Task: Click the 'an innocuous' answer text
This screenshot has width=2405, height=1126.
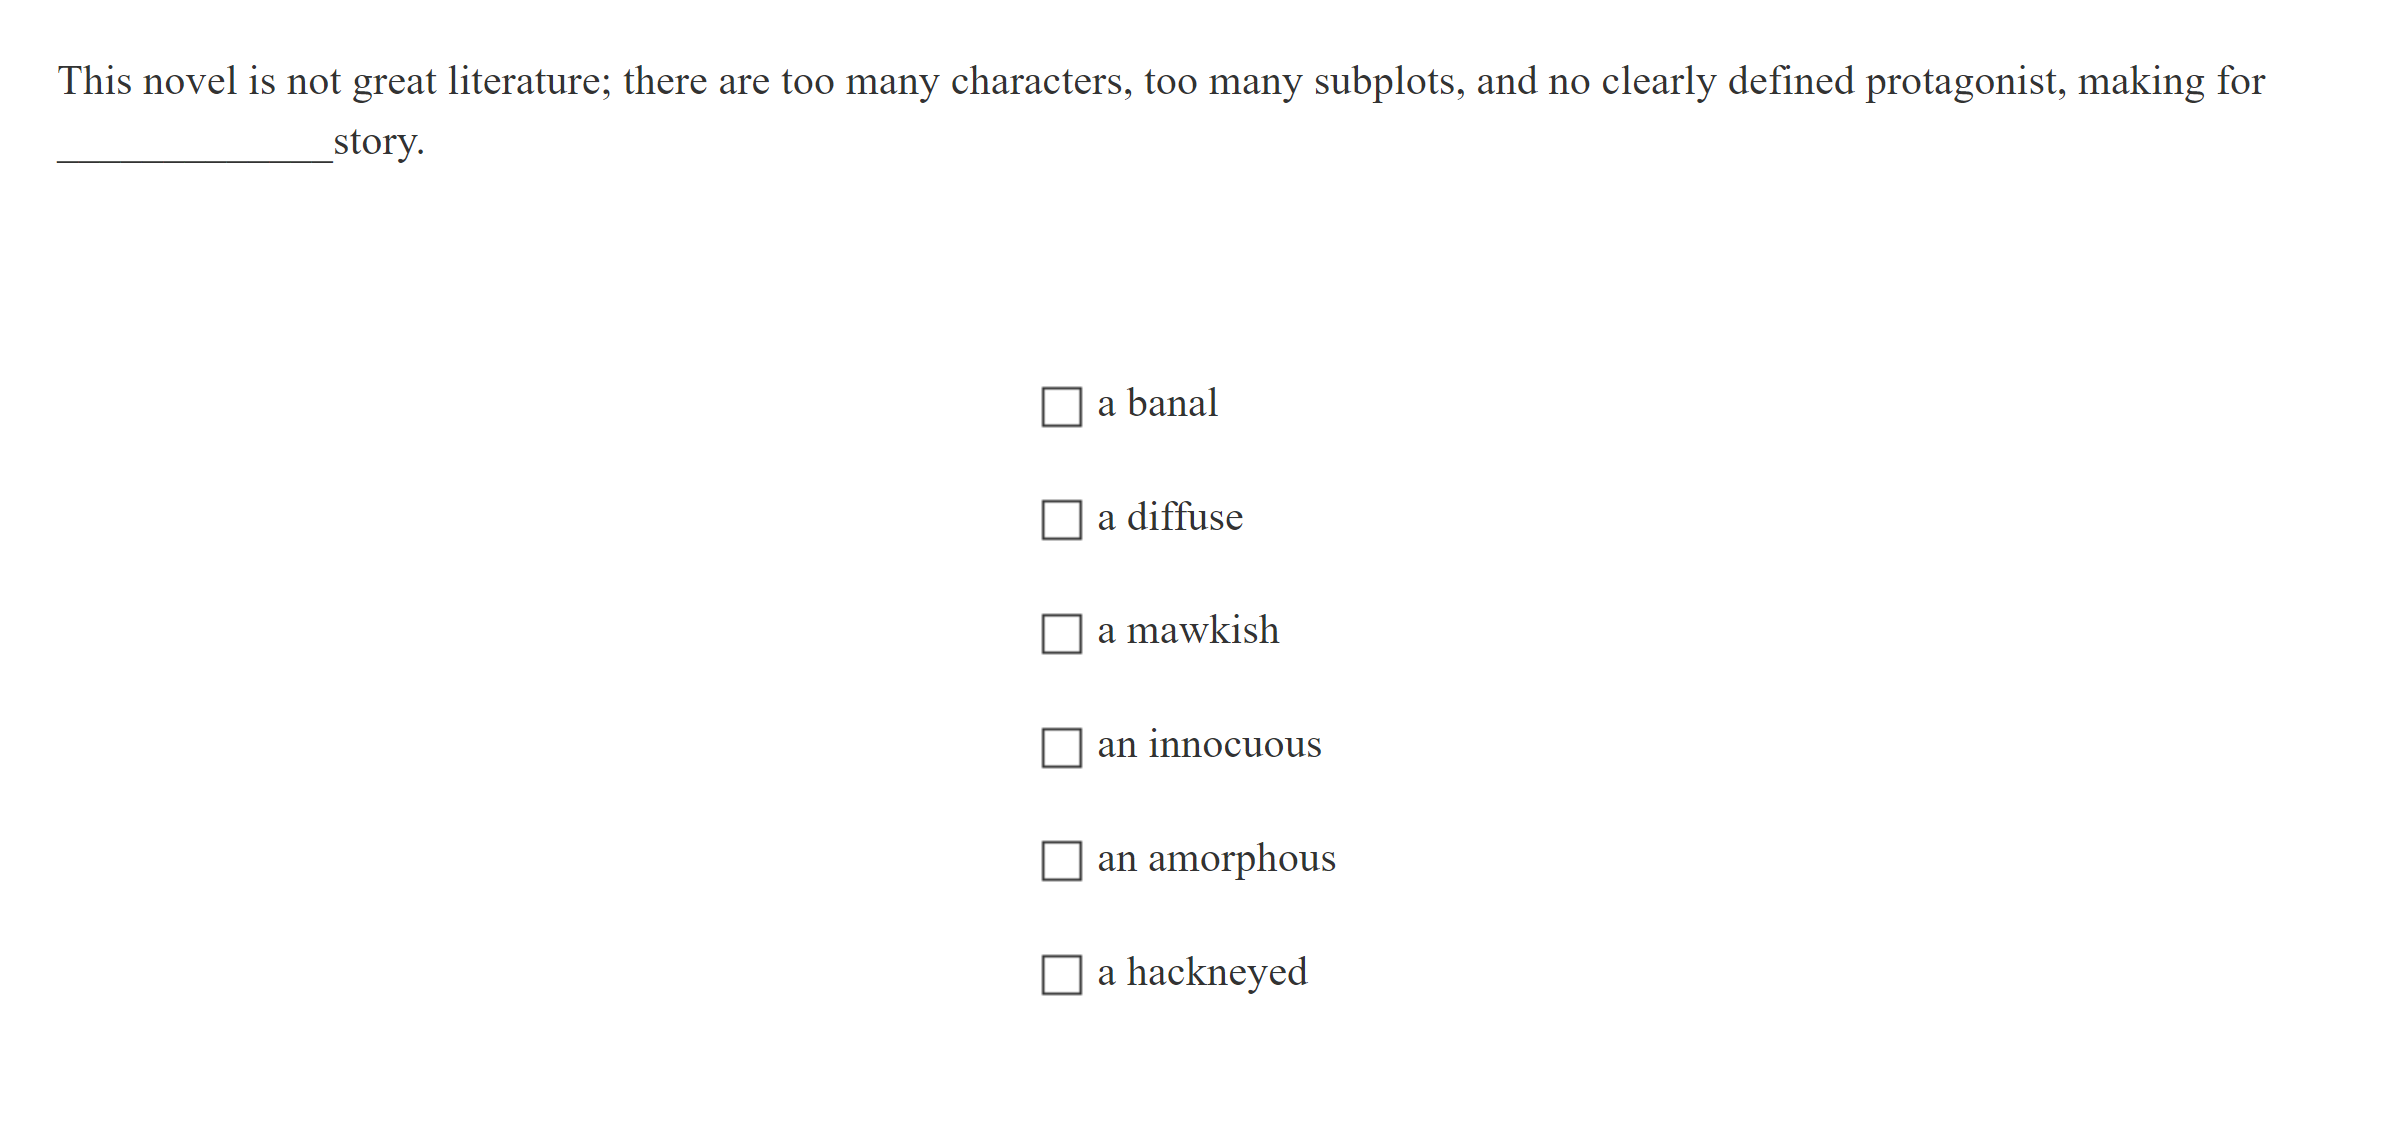Action: [1209, 745]
